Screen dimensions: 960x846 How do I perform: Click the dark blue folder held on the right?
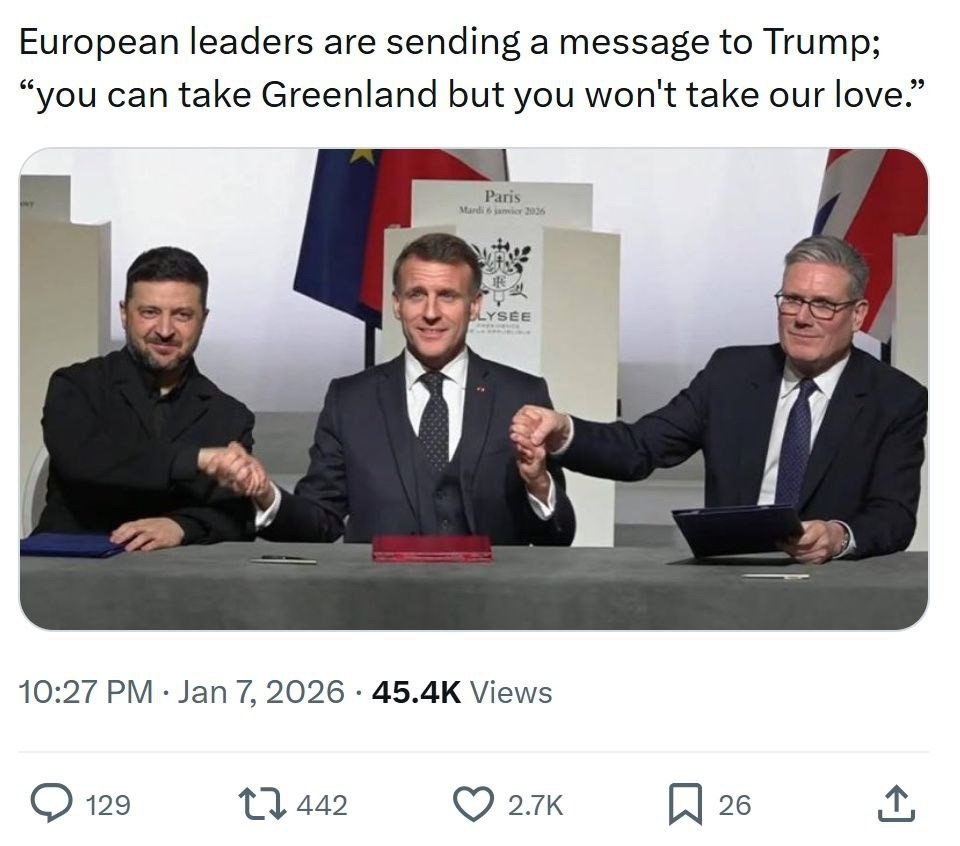[x=737, y=528]
